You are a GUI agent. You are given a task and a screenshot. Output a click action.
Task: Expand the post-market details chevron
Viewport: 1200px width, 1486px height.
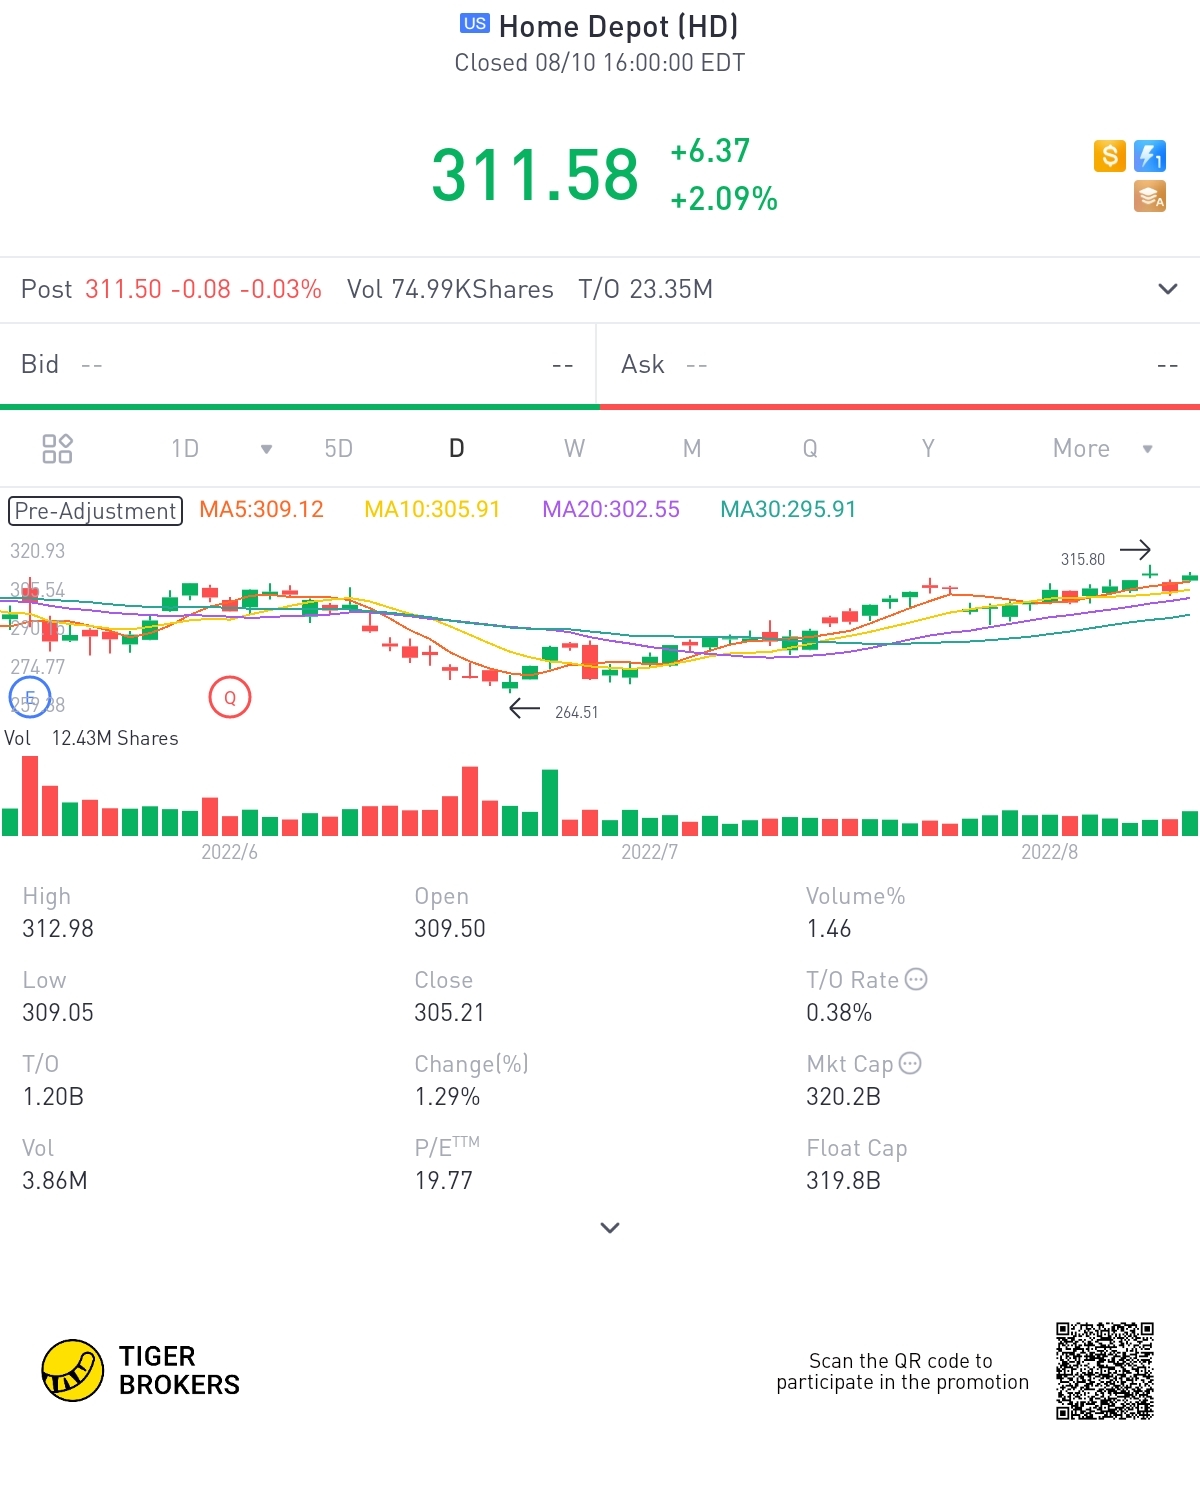click(1167, 289)
